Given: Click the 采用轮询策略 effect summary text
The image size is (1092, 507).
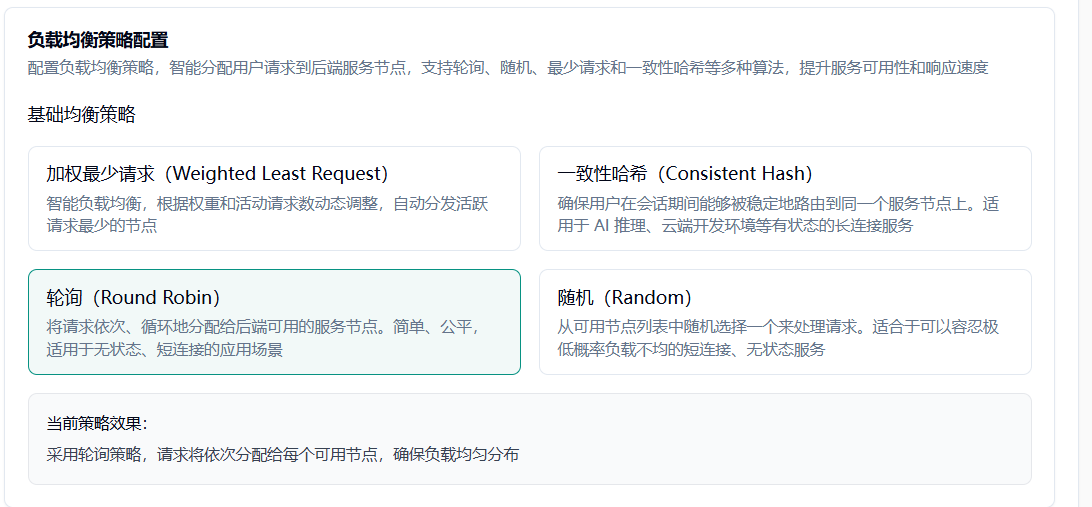Looking at the screenshot, I should [283, 455].
